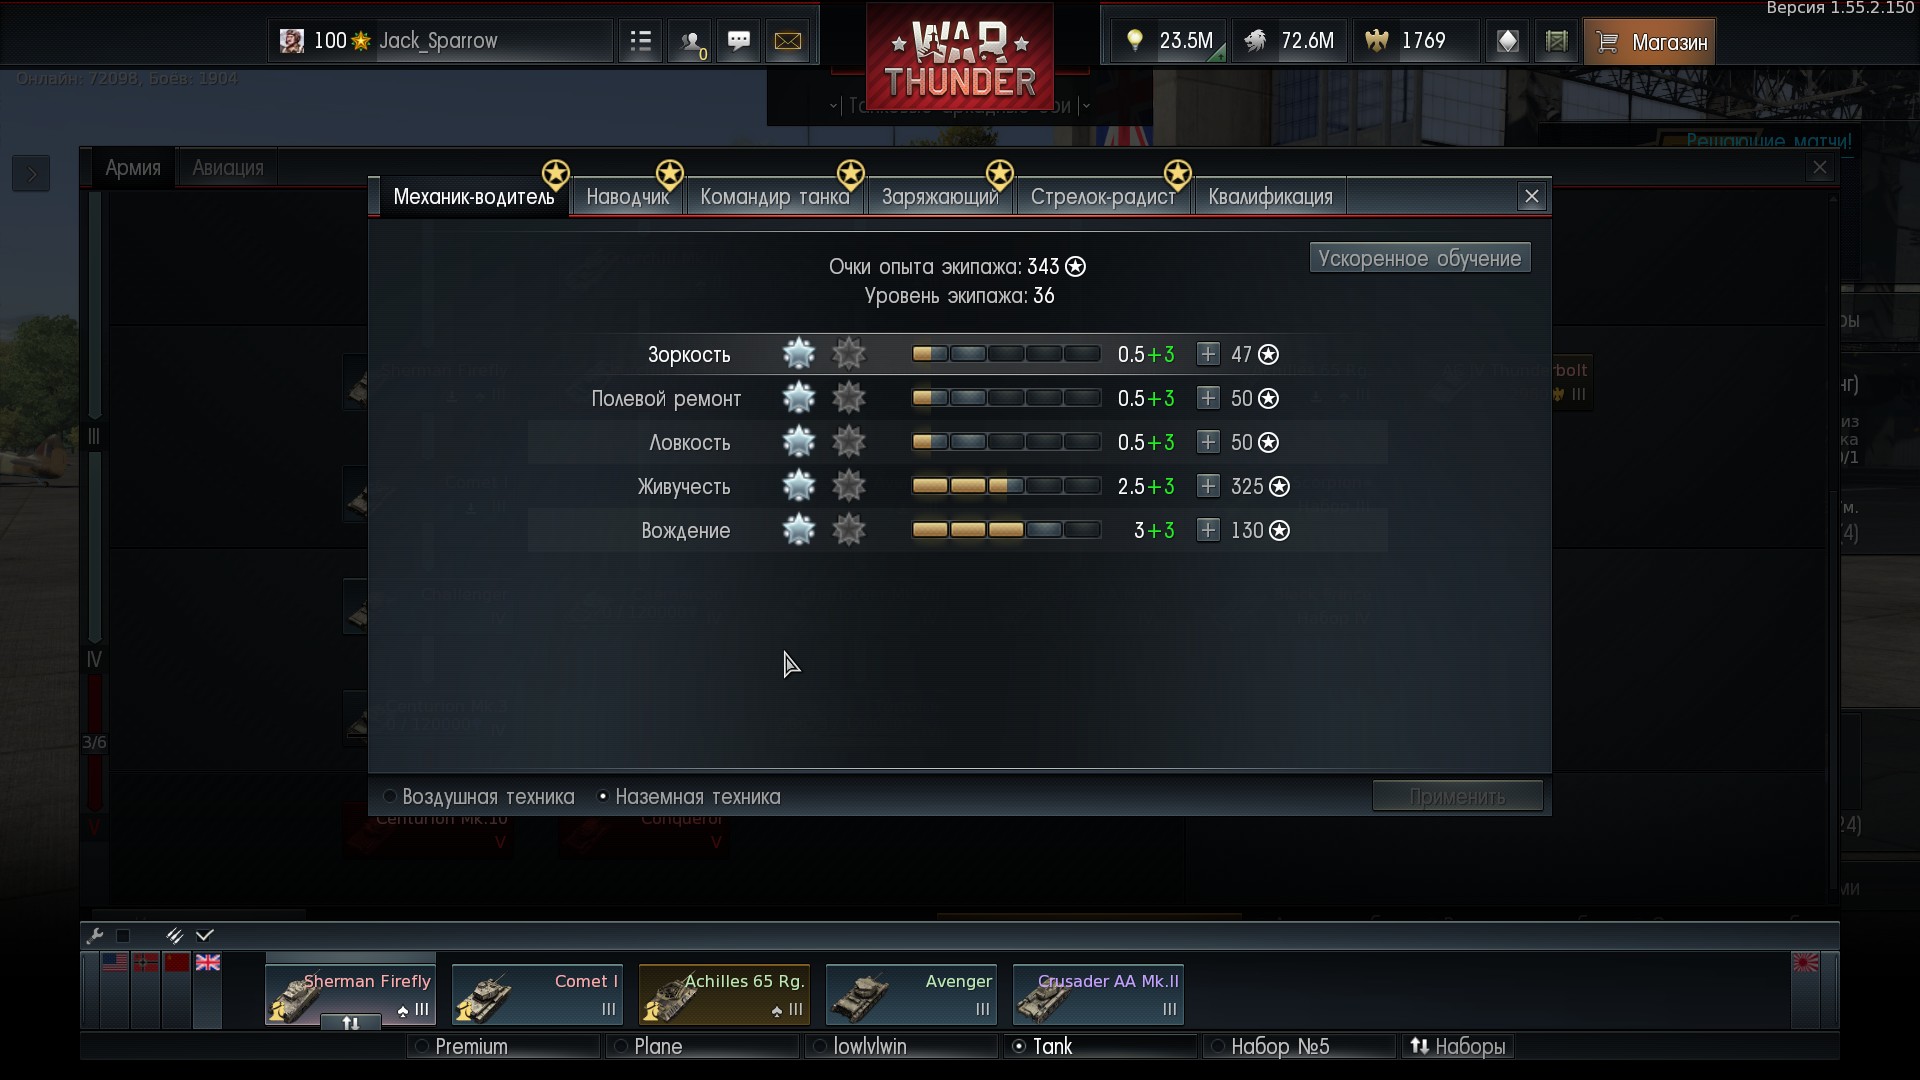
Task: Click the plus icon next to Живучесть
Action: point(1207,485)
